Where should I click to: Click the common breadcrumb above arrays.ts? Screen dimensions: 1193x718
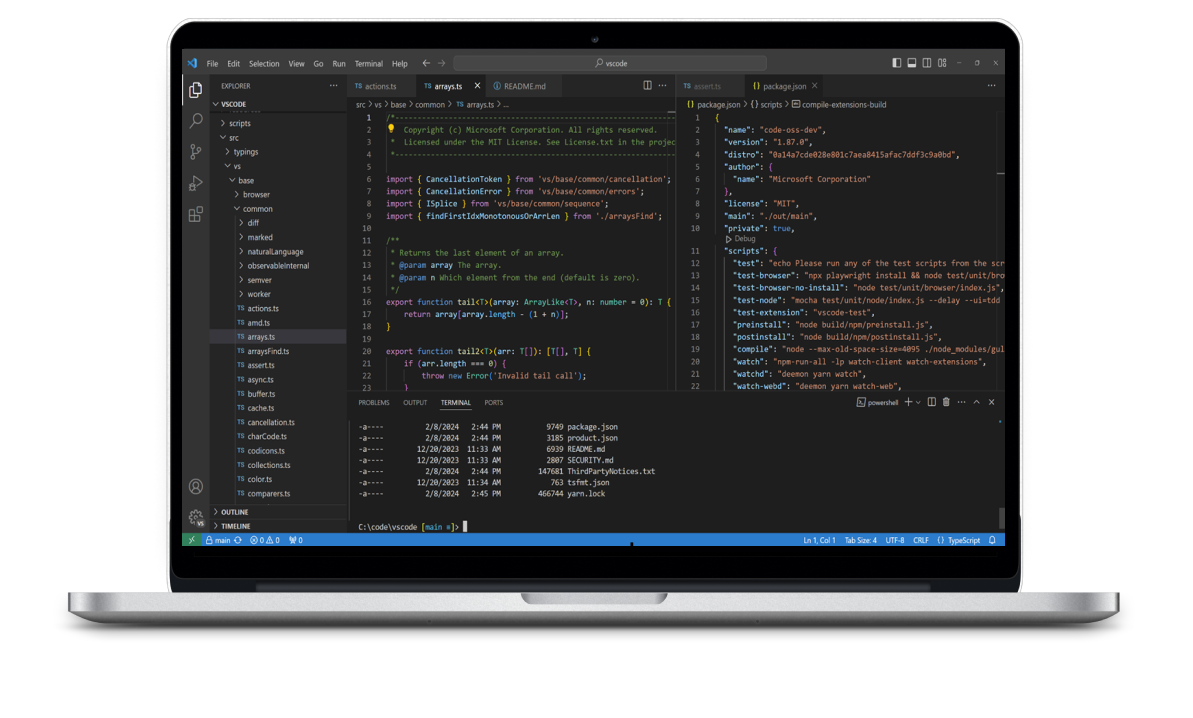point(430,105)
